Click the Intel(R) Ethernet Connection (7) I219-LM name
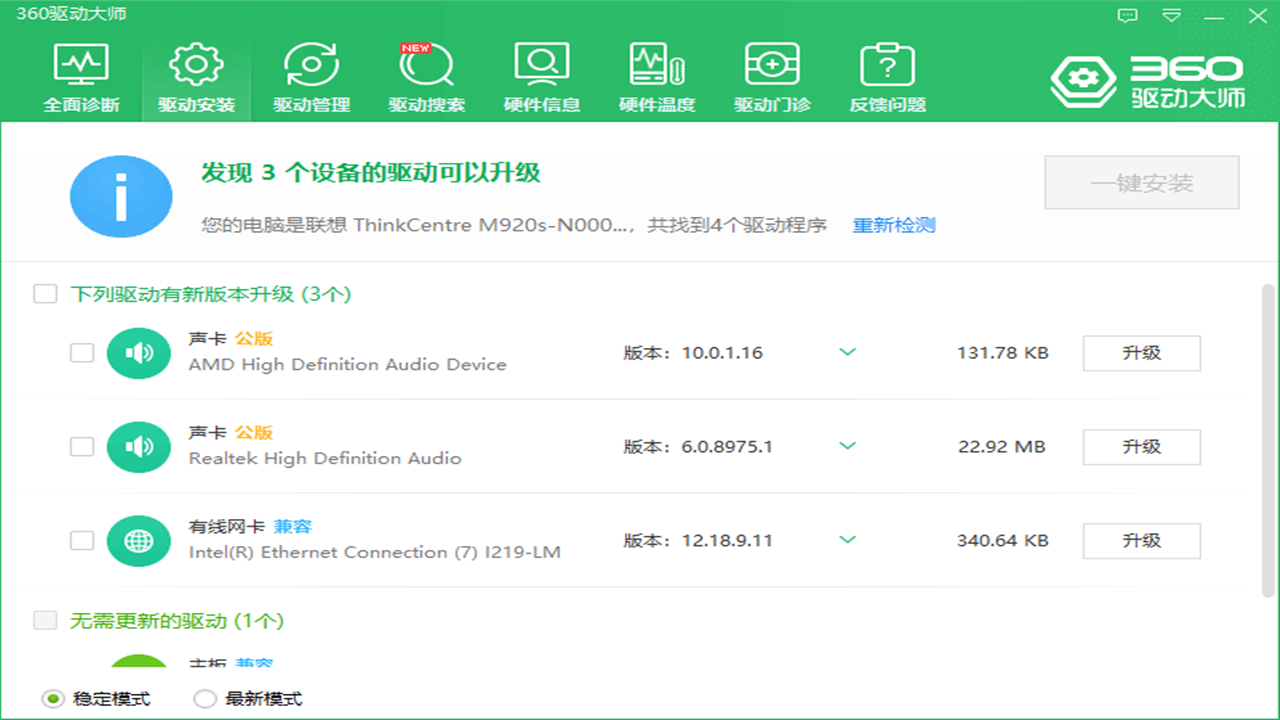This screenshot has height=720, width=1280. tap(375, 553)
